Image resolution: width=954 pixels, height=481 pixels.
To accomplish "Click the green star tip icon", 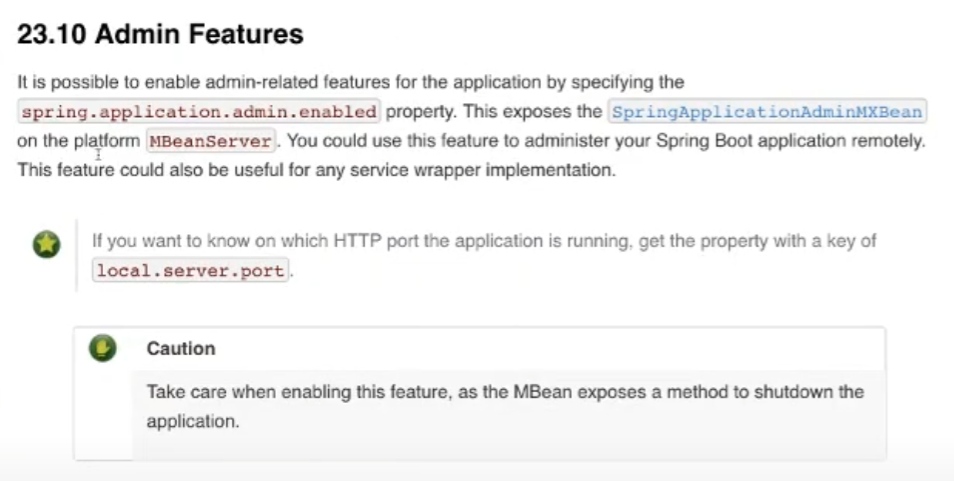I will 46,244.
